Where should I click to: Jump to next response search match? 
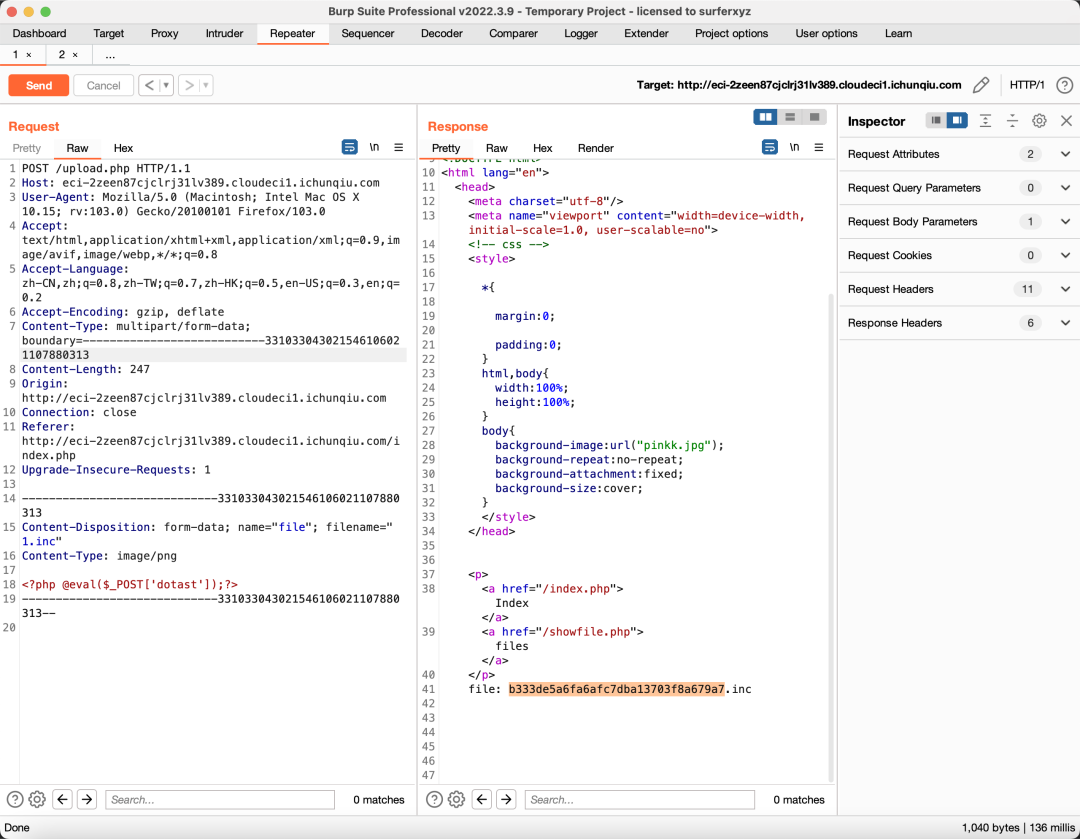pos(506,799)
